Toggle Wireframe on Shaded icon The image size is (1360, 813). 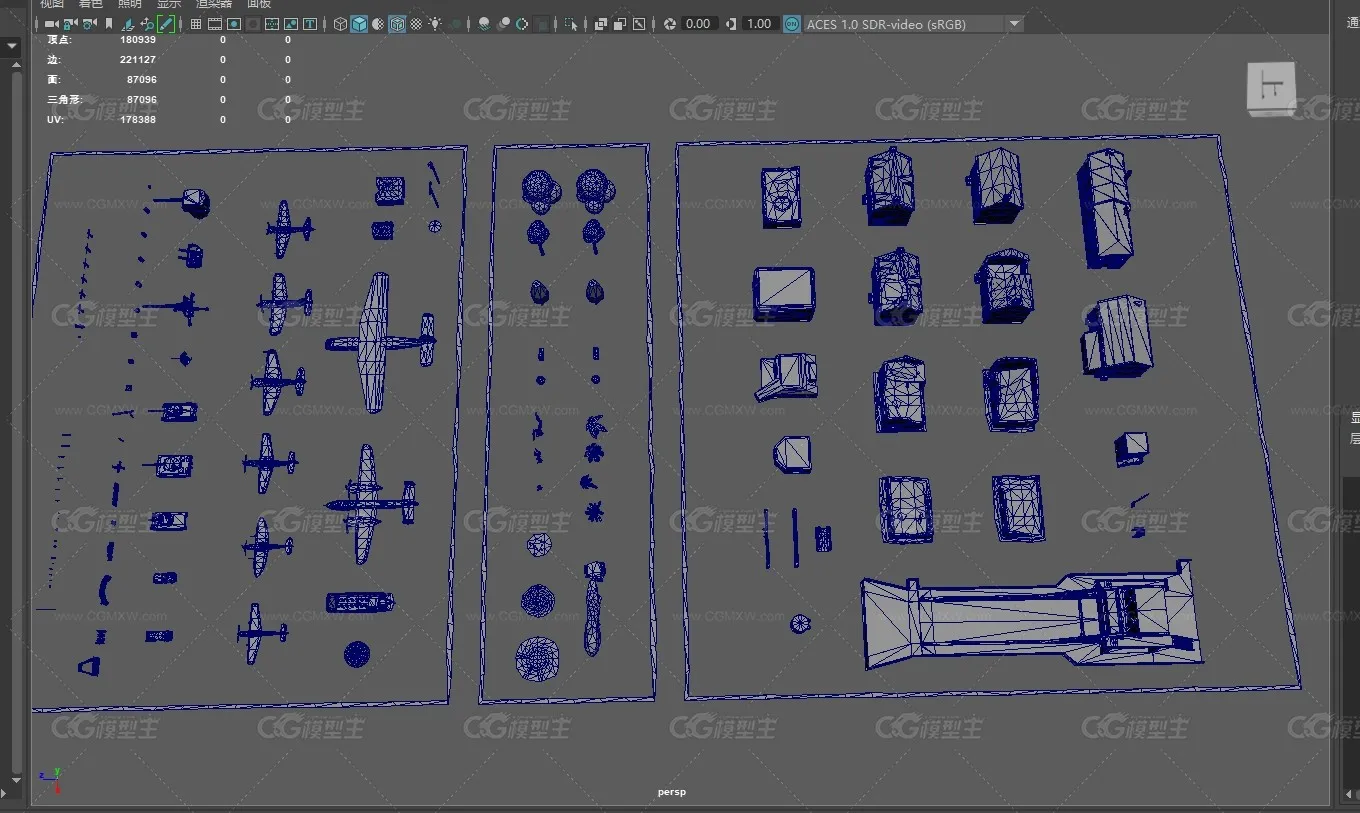397,24
